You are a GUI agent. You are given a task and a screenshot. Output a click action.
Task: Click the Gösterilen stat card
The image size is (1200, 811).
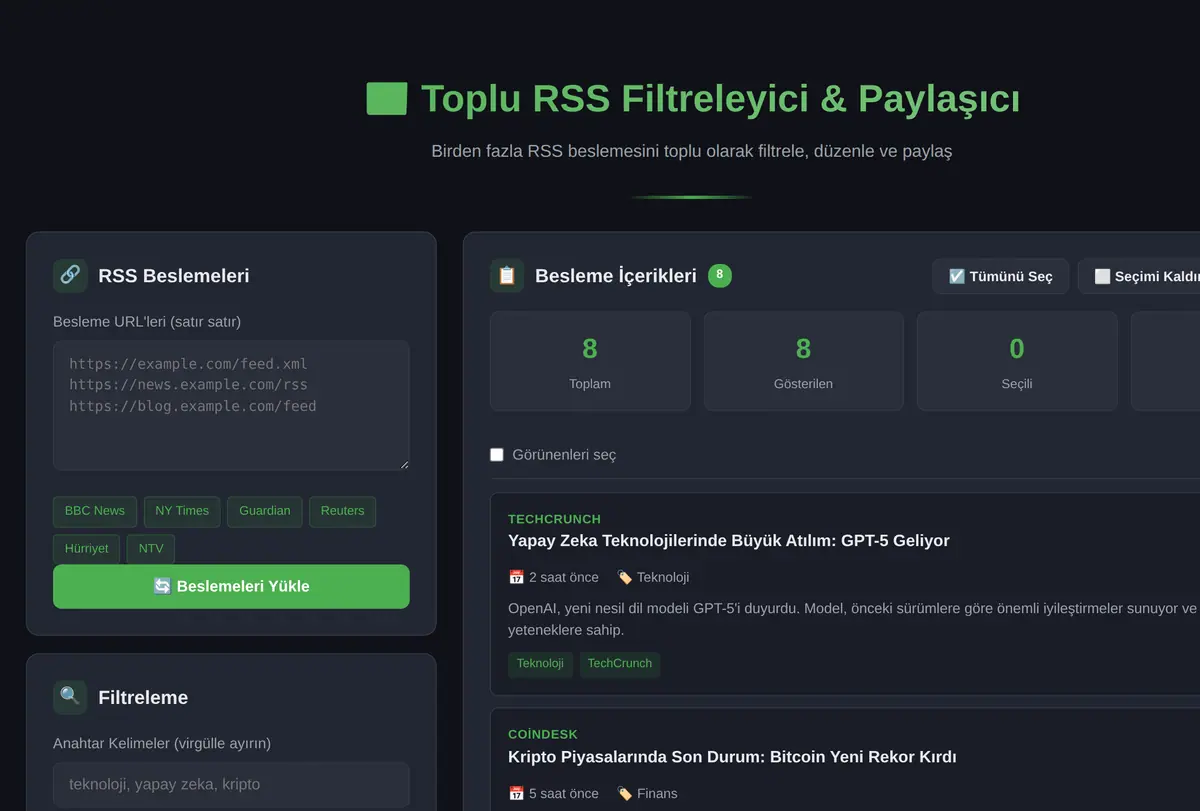click(803, 361)
